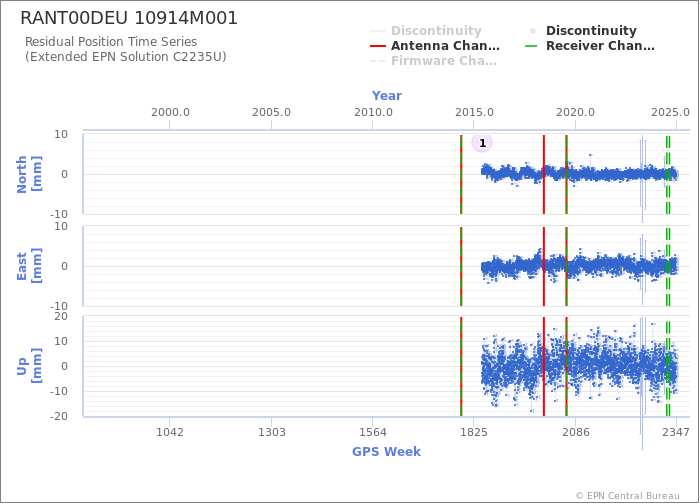700x504 pixels.
Task: Click the GPS week 1564 tick label
Action: (x=373, y=432)
